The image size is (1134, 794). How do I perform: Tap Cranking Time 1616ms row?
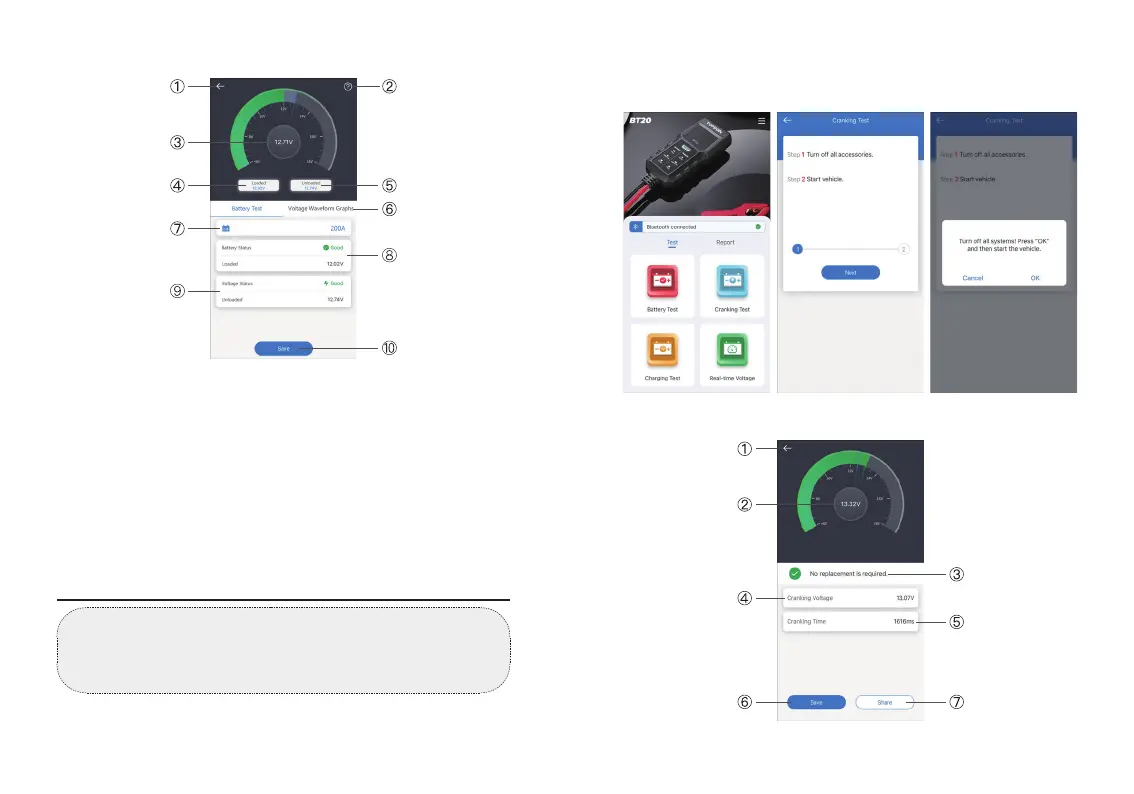point(850,621)
